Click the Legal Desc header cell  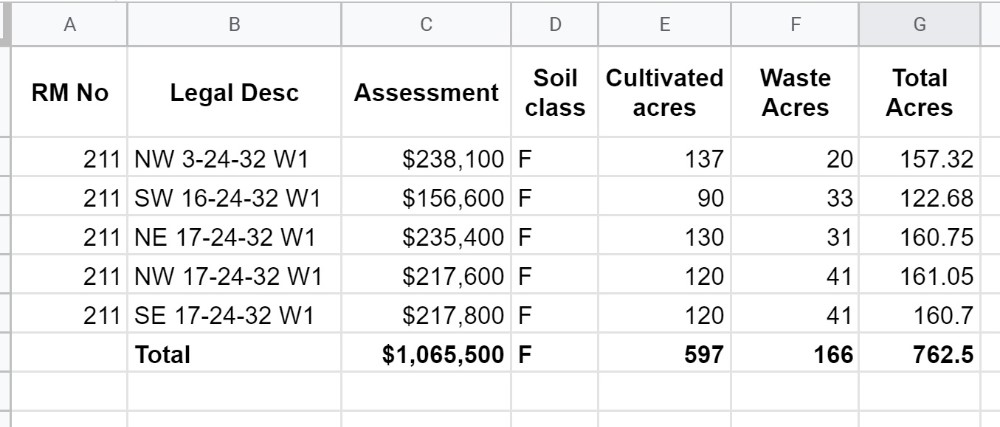coord(234,92)
